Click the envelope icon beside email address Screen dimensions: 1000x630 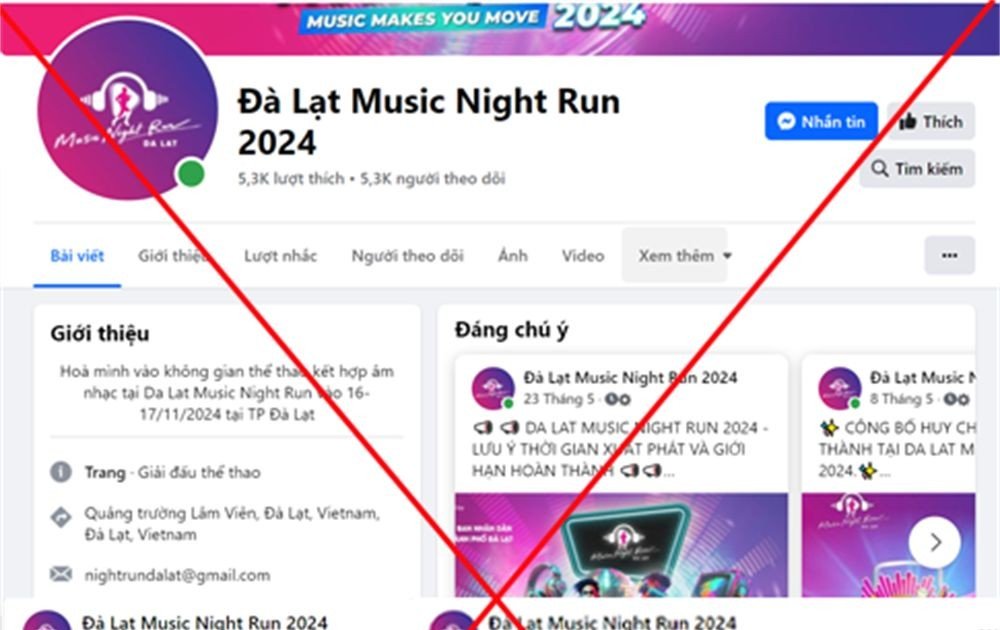point(61,574)
